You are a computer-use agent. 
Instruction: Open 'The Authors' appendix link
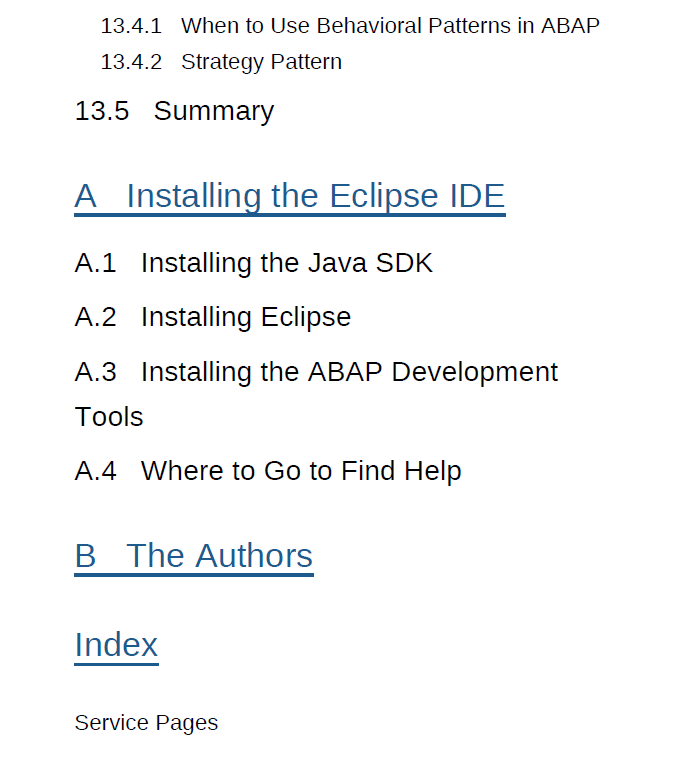tap(219, 556)
